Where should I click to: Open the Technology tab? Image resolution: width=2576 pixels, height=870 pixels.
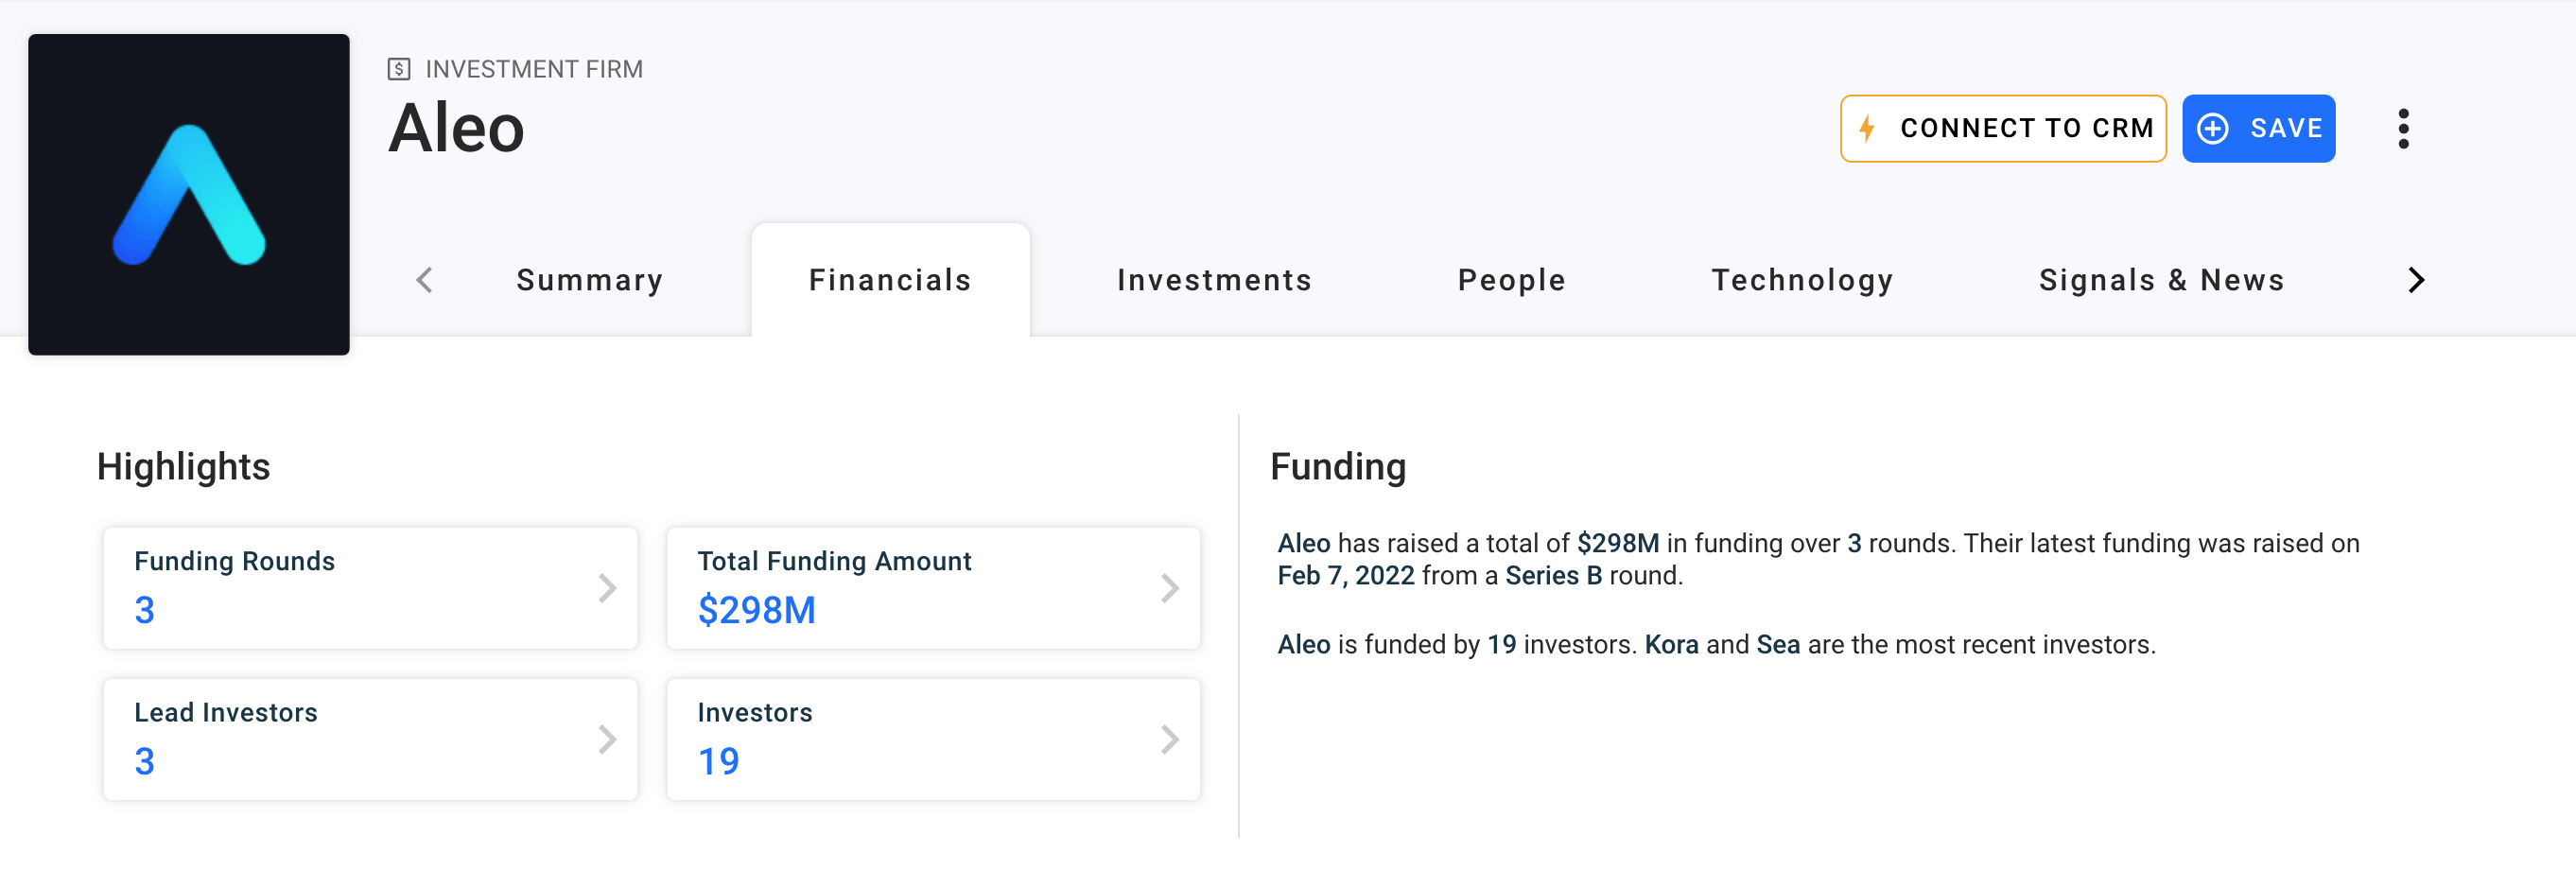tap(1802, 280)
